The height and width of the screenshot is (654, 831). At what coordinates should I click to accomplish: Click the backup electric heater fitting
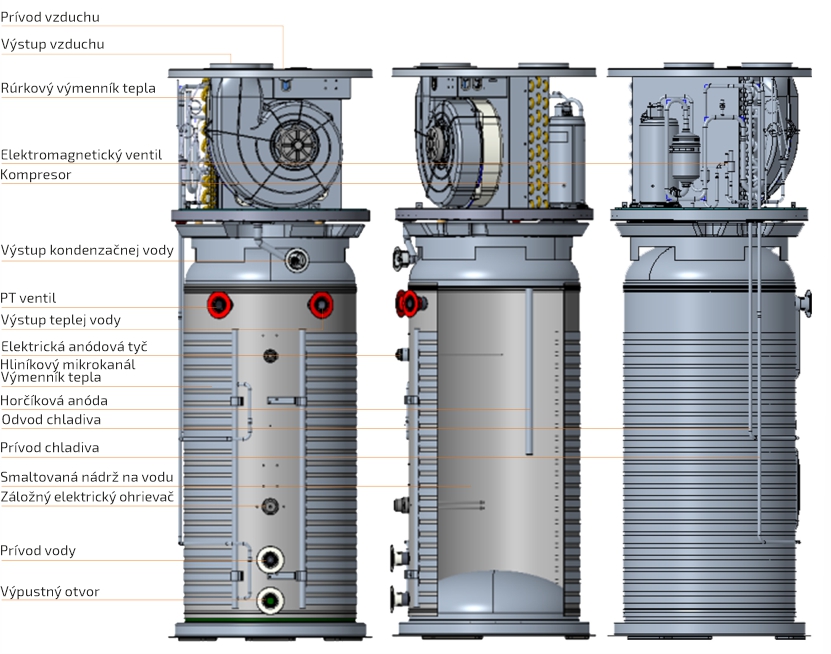coord(270,506)
